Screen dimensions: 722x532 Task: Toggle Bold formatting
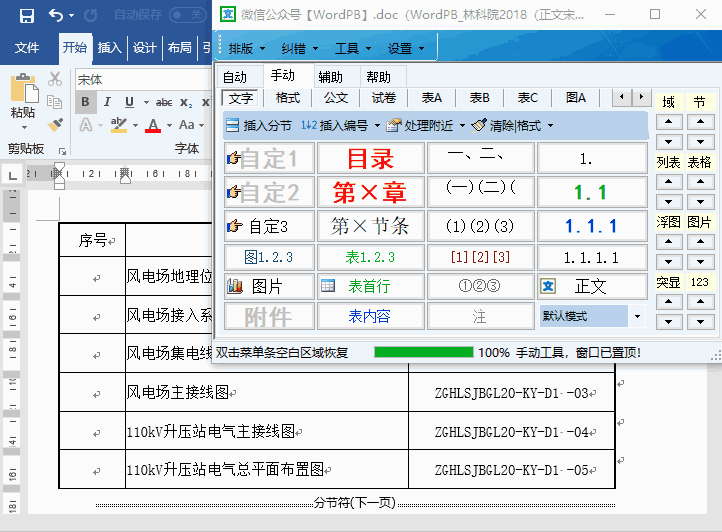86,102
